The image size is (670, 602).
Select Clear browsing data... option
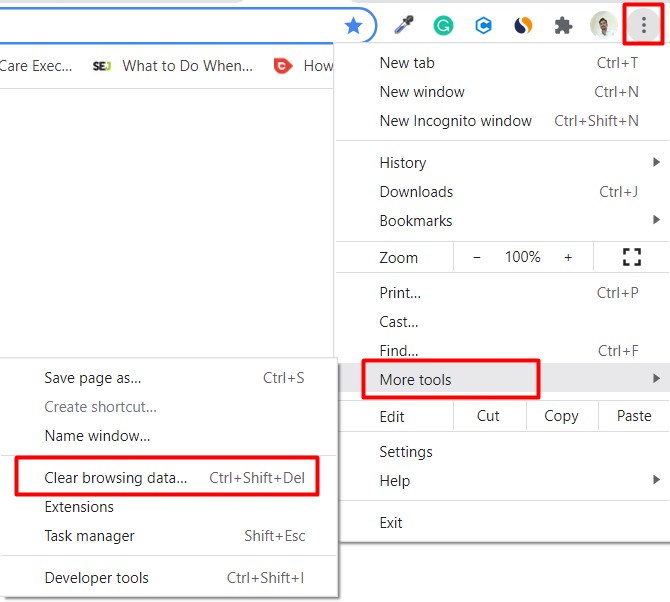[x=169, y=477]
